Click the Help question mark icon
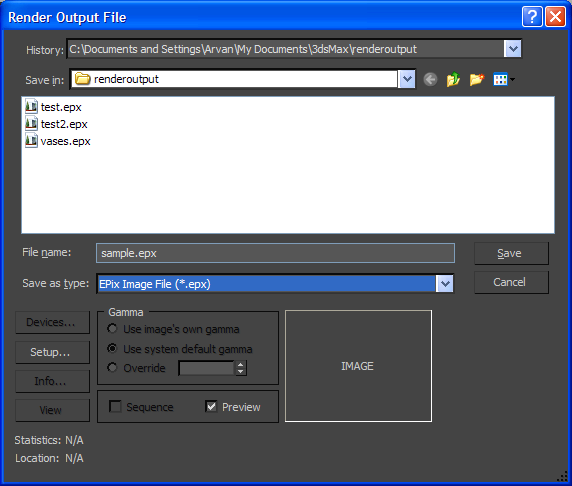The width and height of the screenshot is (572, 486). pos(532,17)
